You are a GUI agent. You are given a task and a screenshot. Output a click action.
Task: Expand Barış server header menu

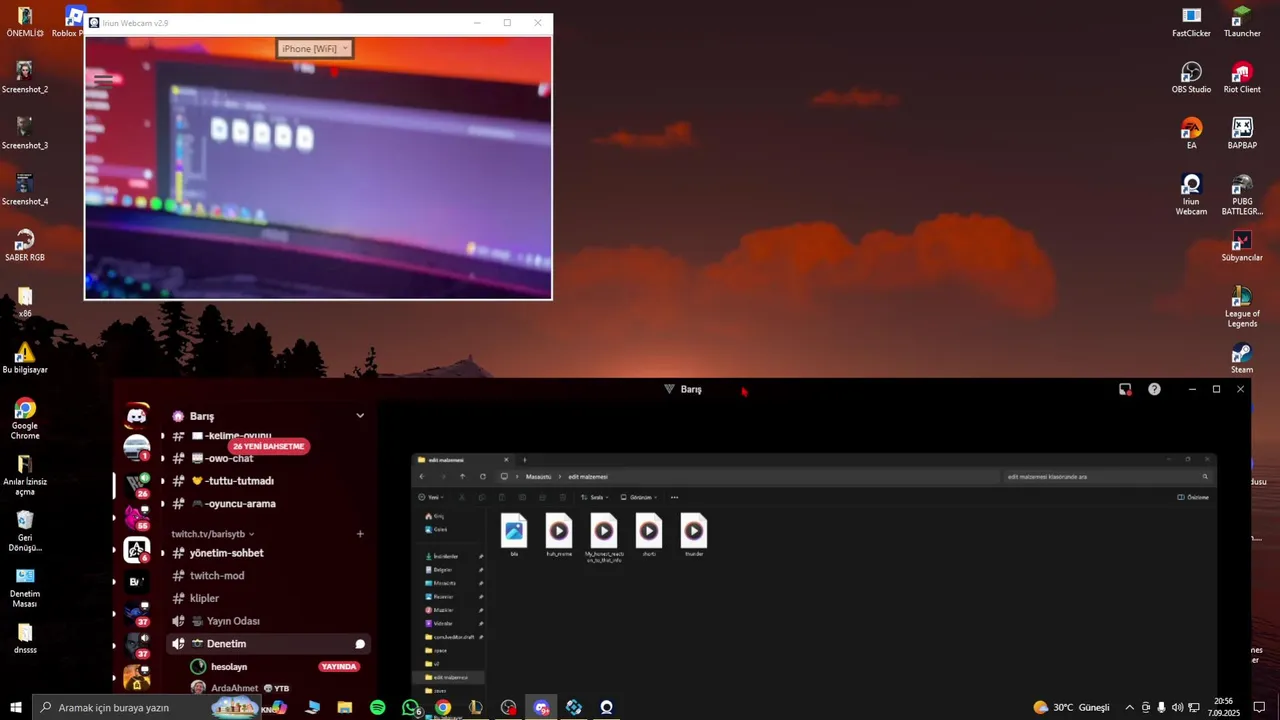tap(360, 416)
